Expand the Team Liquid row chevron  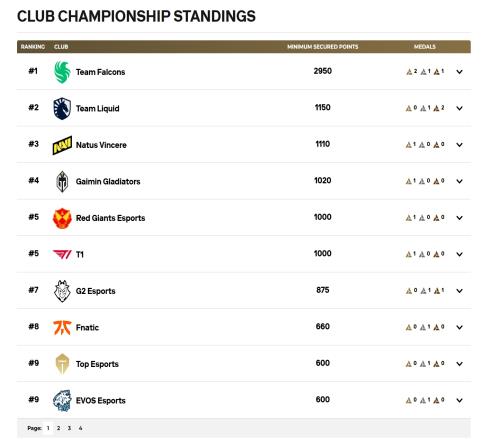459,108
